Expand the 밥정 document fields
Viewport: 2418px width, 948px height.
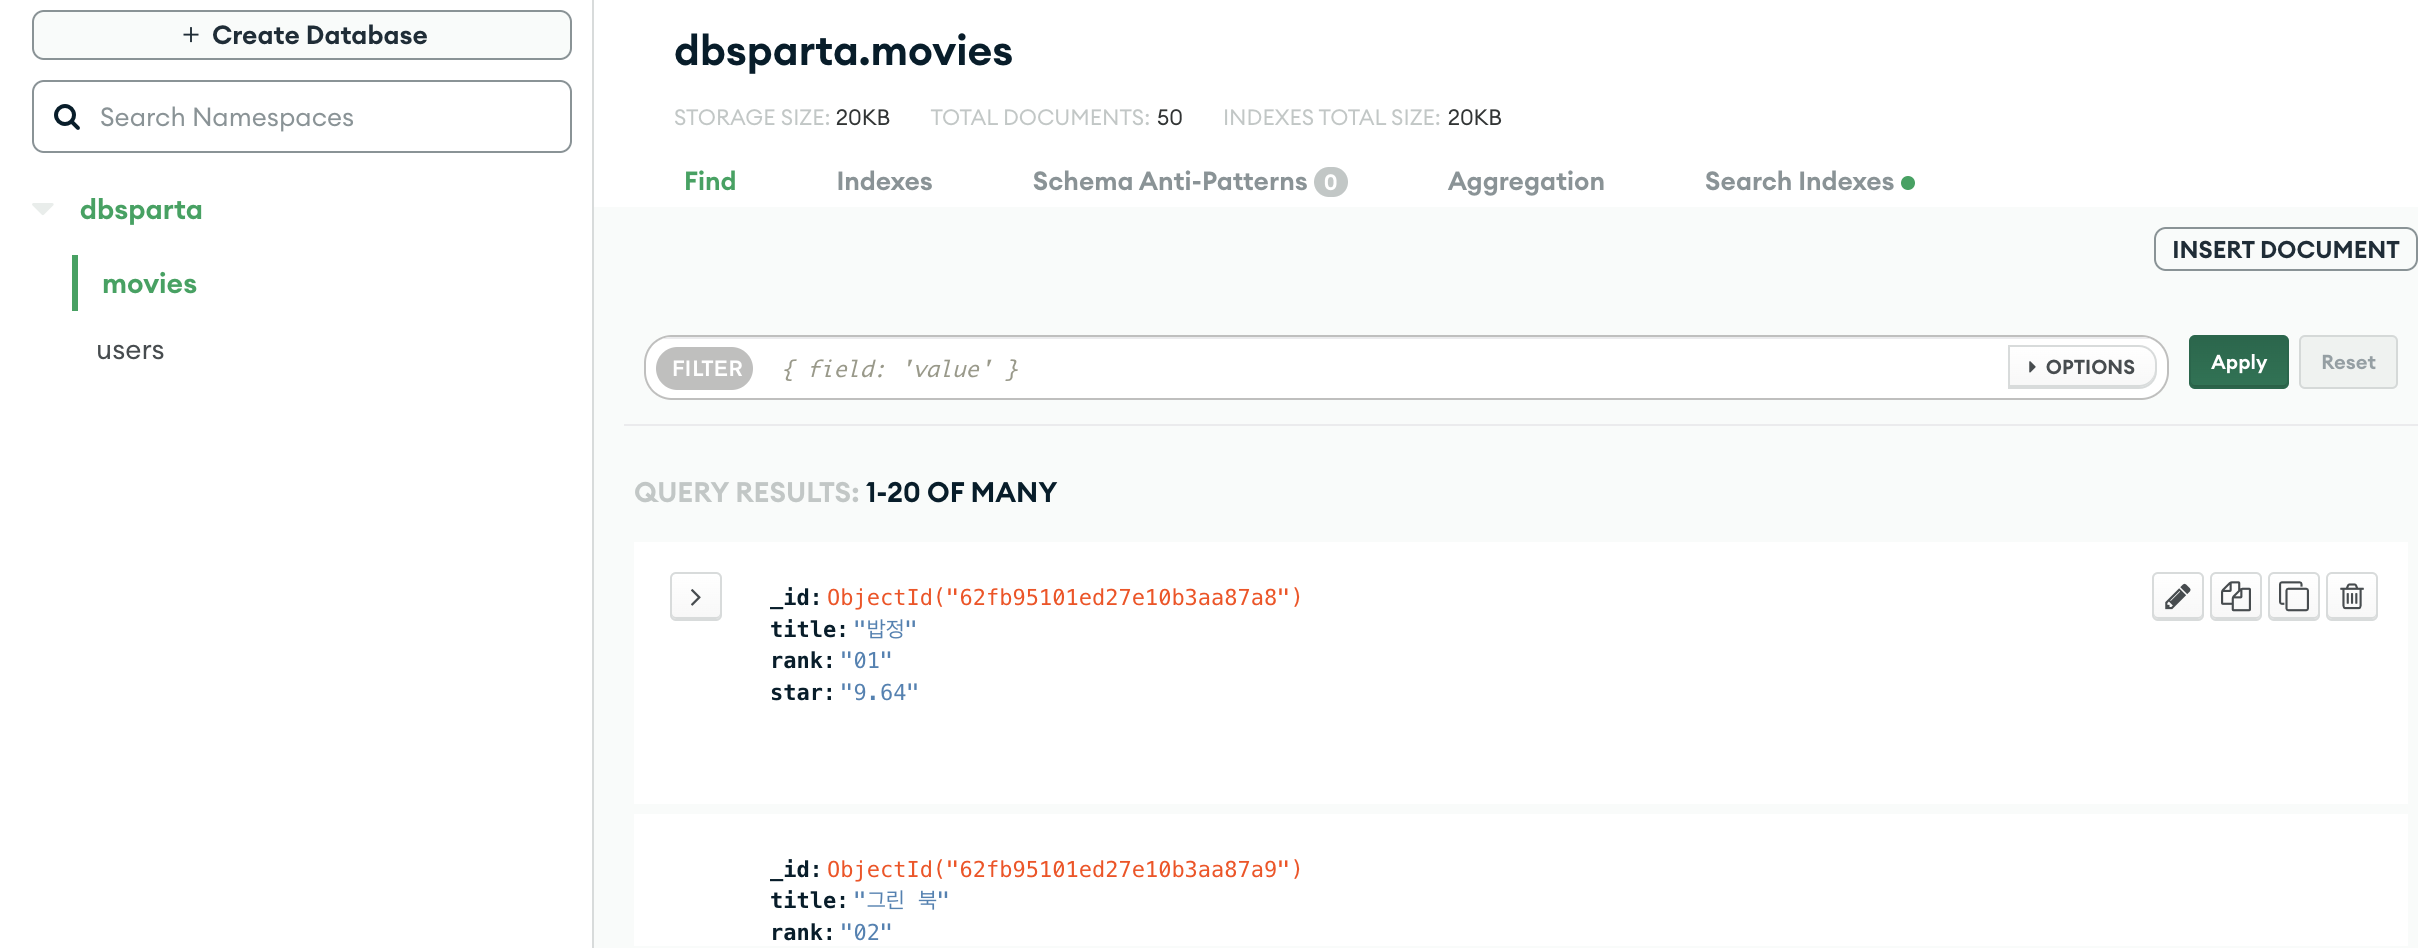point(696,597)
